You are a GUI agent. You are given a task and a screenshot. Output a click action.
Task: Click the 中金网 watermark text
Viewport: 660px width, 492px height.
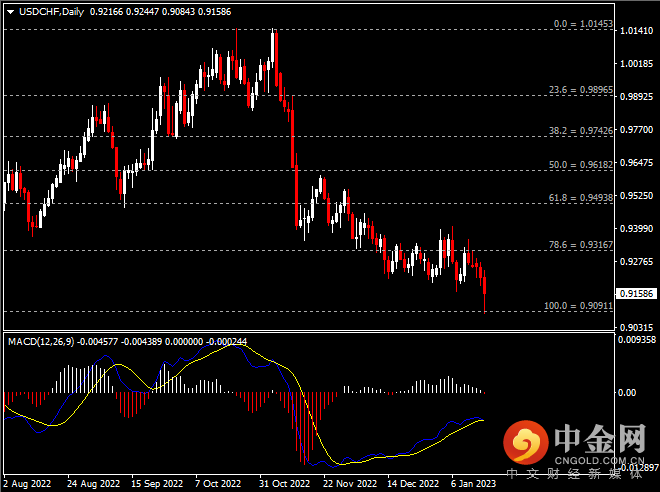click(x=601, y=436)
